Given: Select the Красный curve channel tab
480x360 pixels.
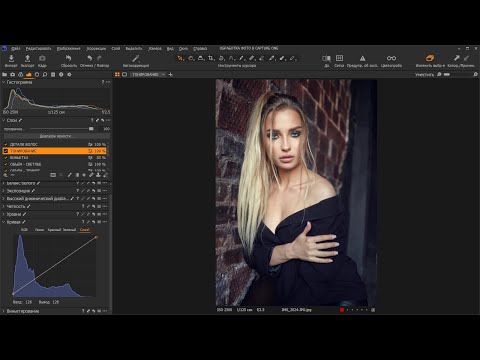Looking at the screenshot, I should point(54,230).
